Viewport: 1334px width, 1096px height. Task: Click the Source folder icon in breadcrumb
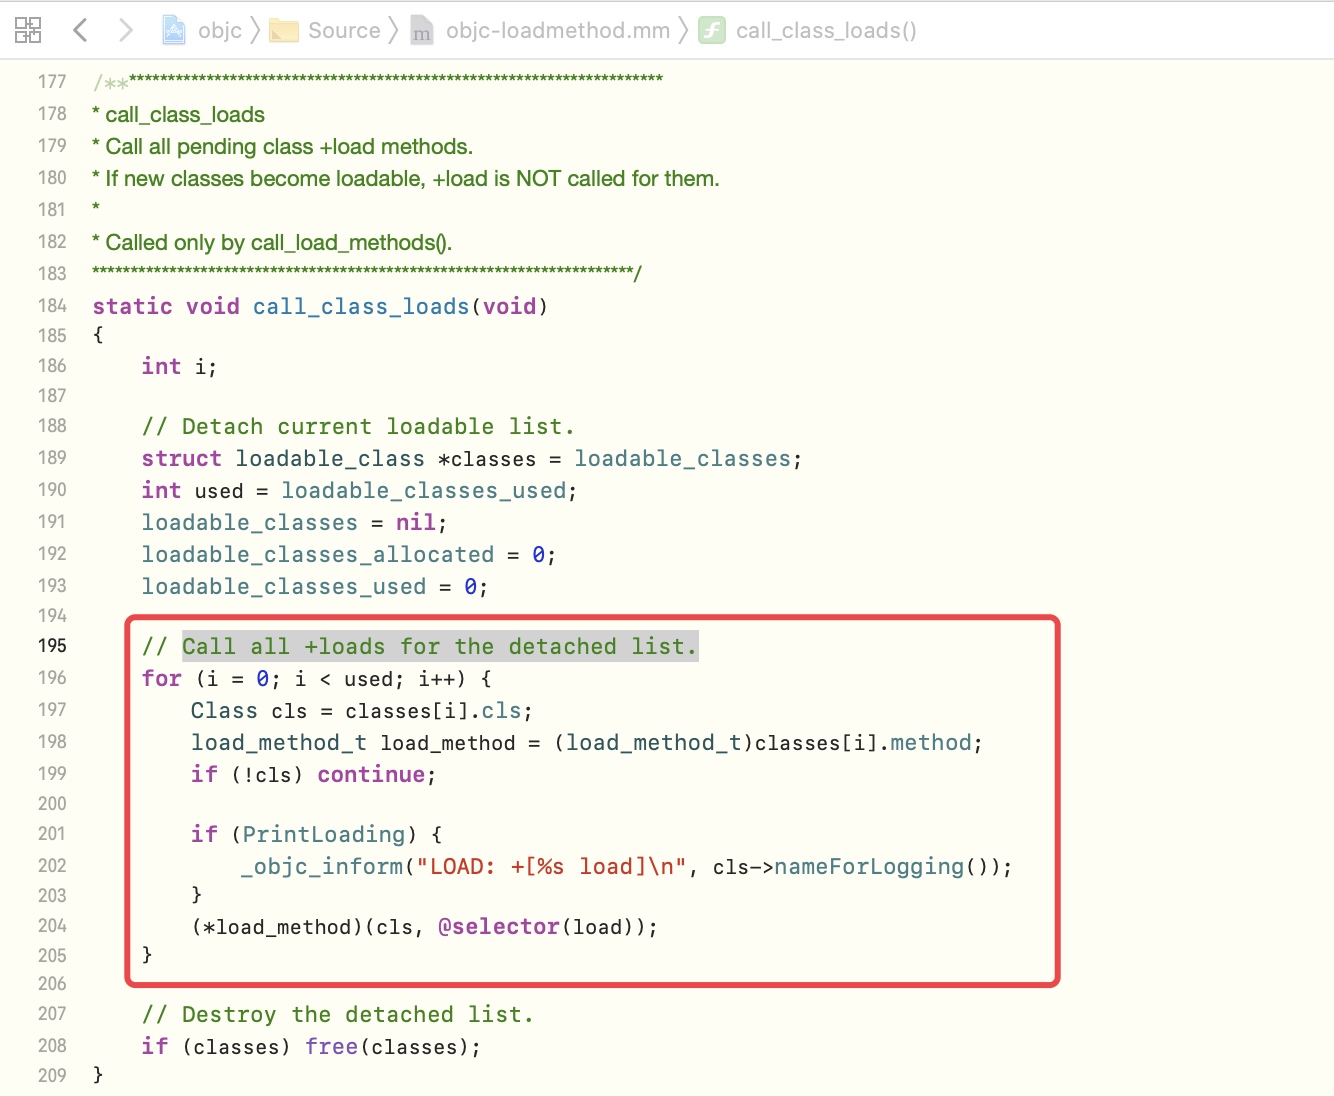click(284, 31)
